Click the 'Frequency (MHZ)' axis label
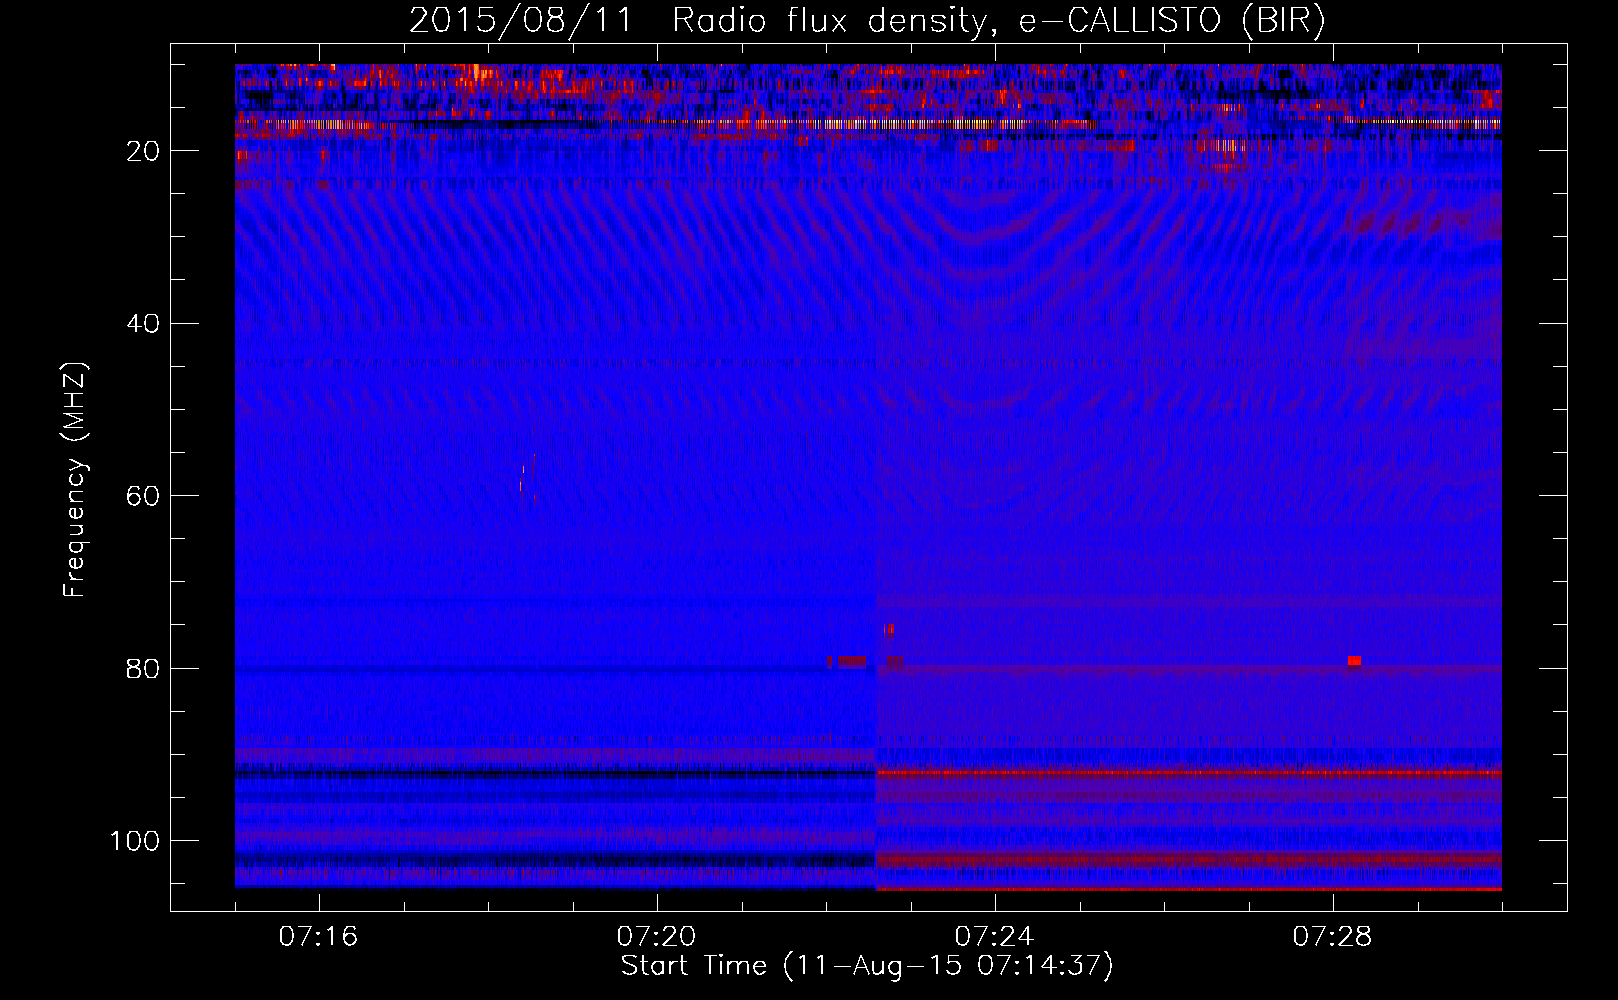 pos(75,479)
